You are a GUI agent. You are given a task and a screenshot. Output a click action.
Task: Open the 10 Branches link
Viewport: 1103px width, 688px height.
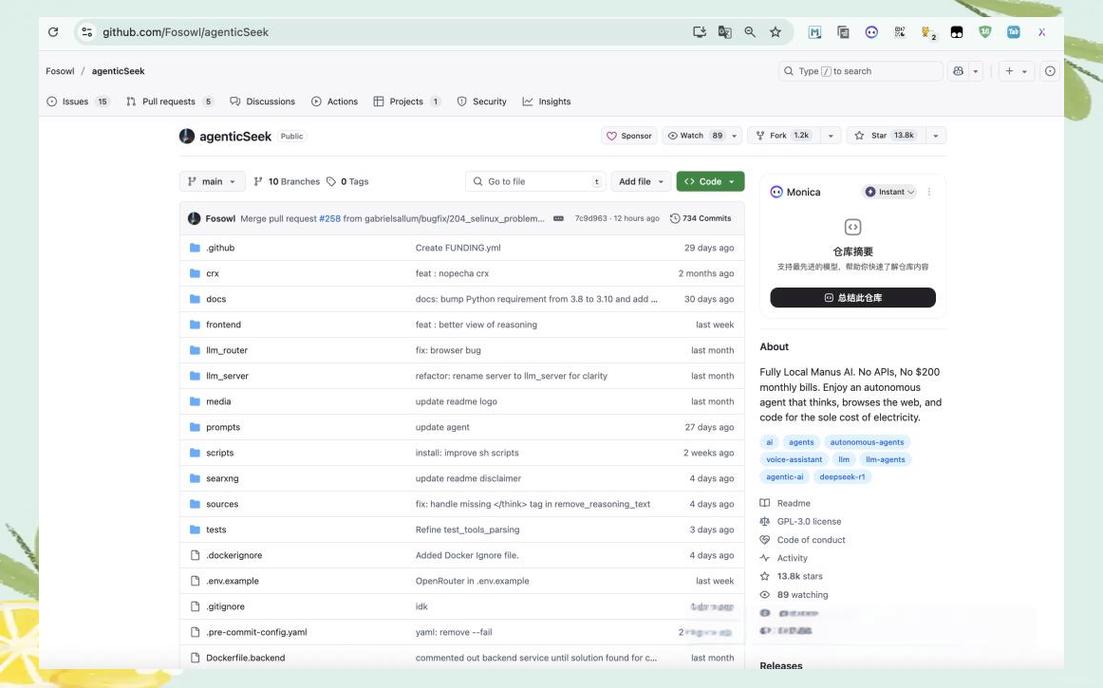[287, 181]
